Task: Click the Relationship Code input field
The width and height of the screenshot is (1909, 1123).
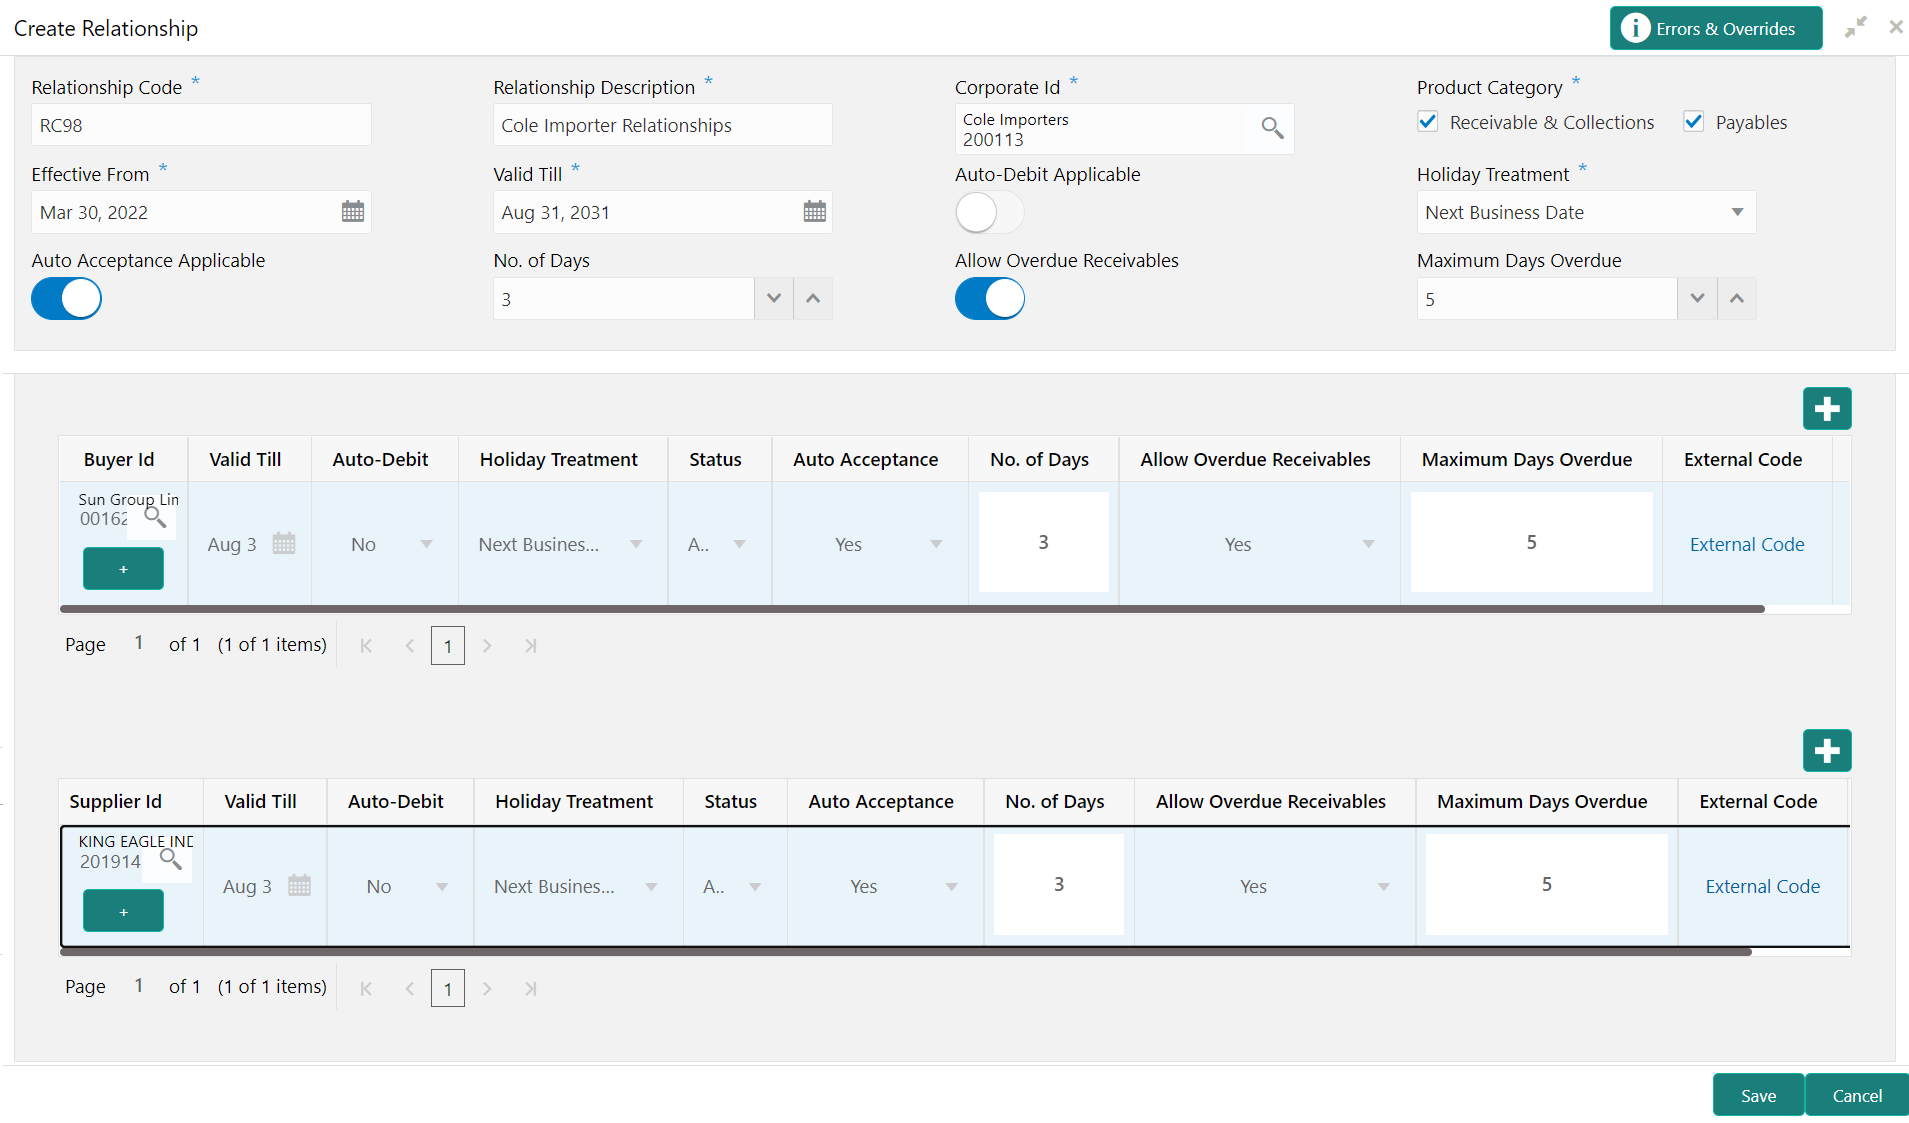Action: pyautogui.click(x=201, y=125)
